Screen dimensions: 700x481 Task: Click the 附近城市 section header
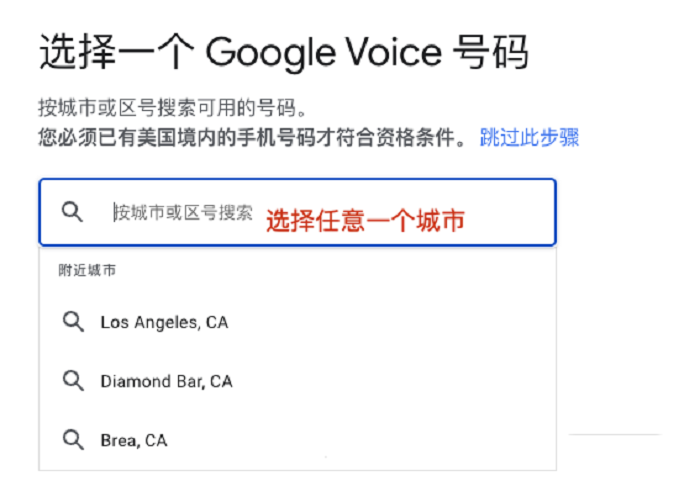[x=87, y=270]
